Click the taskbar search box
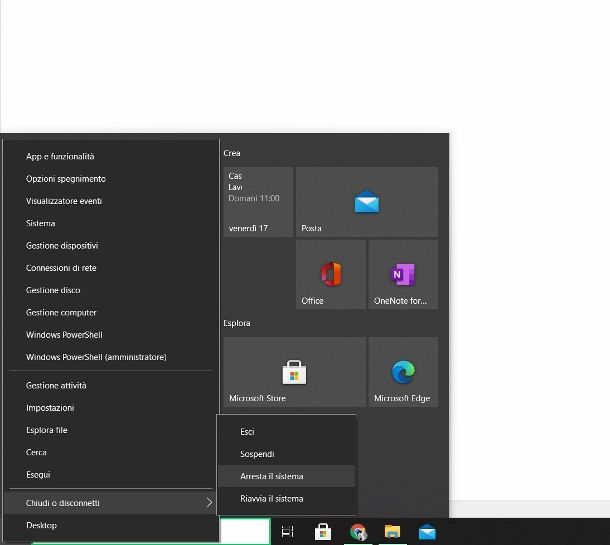 tap(245, 531)
